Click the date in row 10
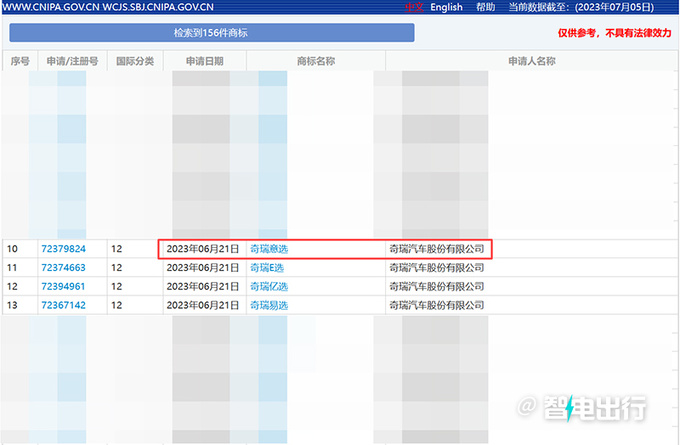This screenshot has height=445, width=680. [203, 249]
